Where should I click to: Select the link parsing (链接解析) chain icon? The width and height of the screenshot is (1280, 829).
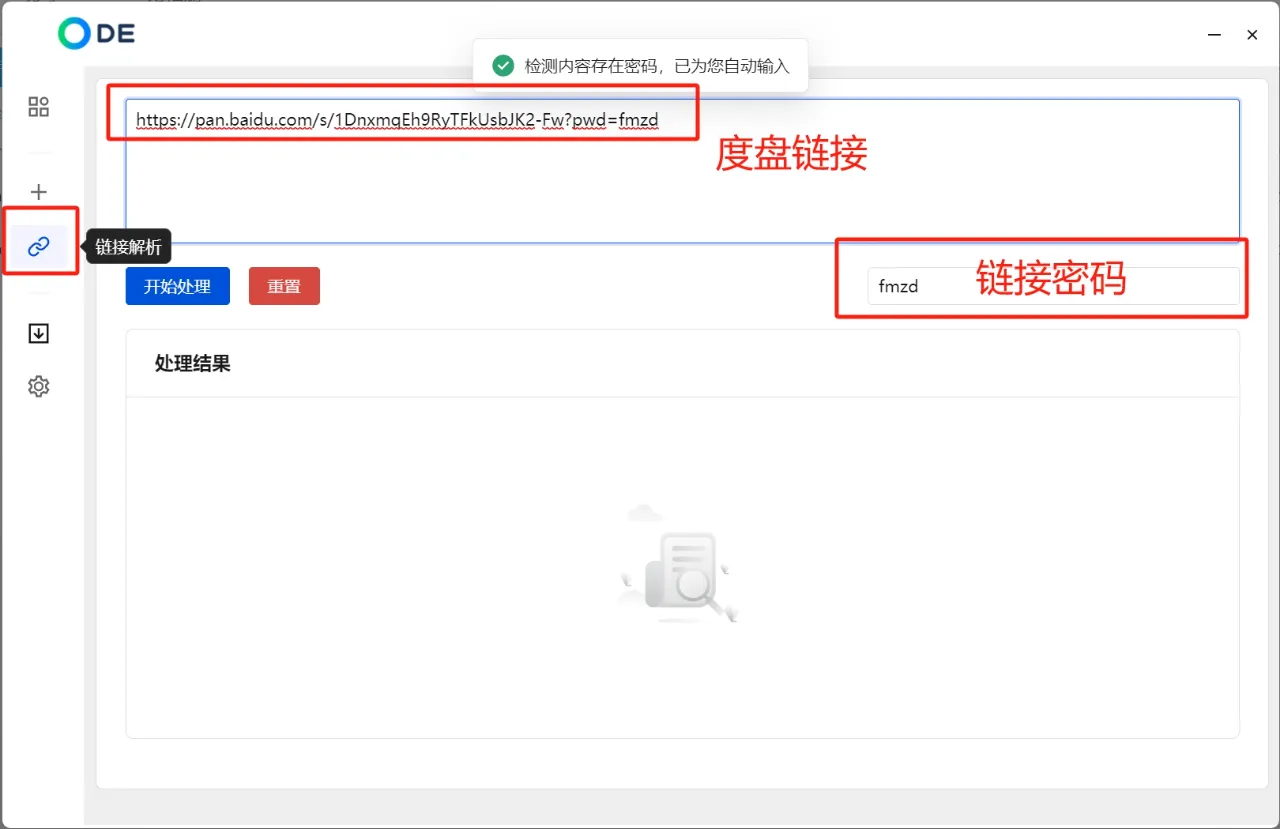(39, 246)
